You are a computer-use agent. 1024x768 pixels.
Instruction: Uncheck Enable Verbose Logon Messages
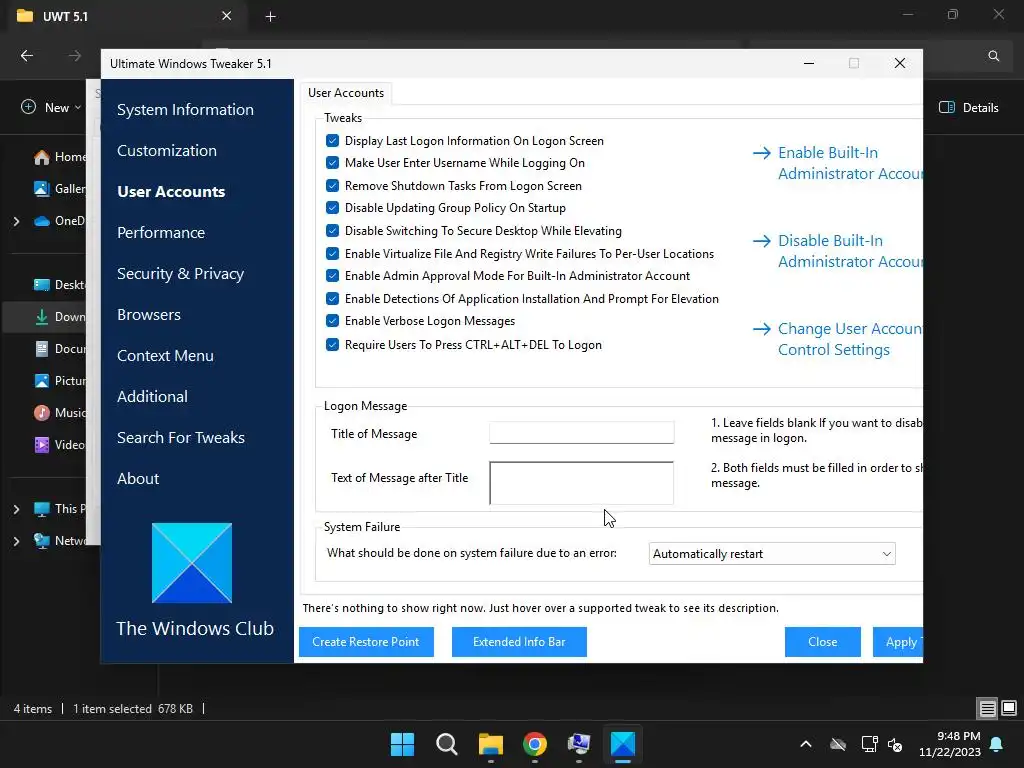click(332, 321)
